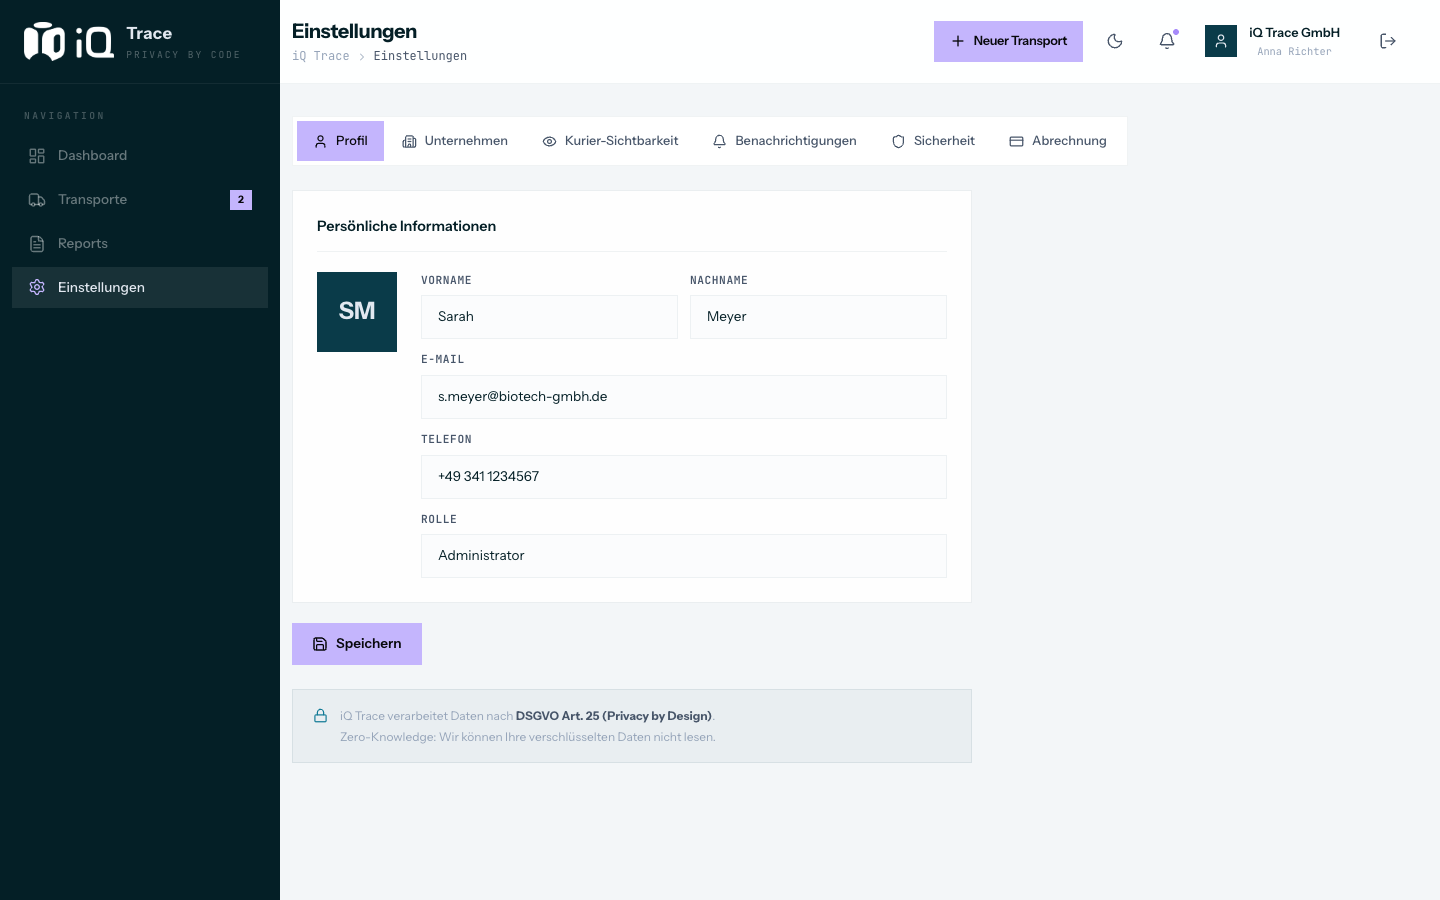Click the Transporte badge showing 2

(x=241, y=200)
